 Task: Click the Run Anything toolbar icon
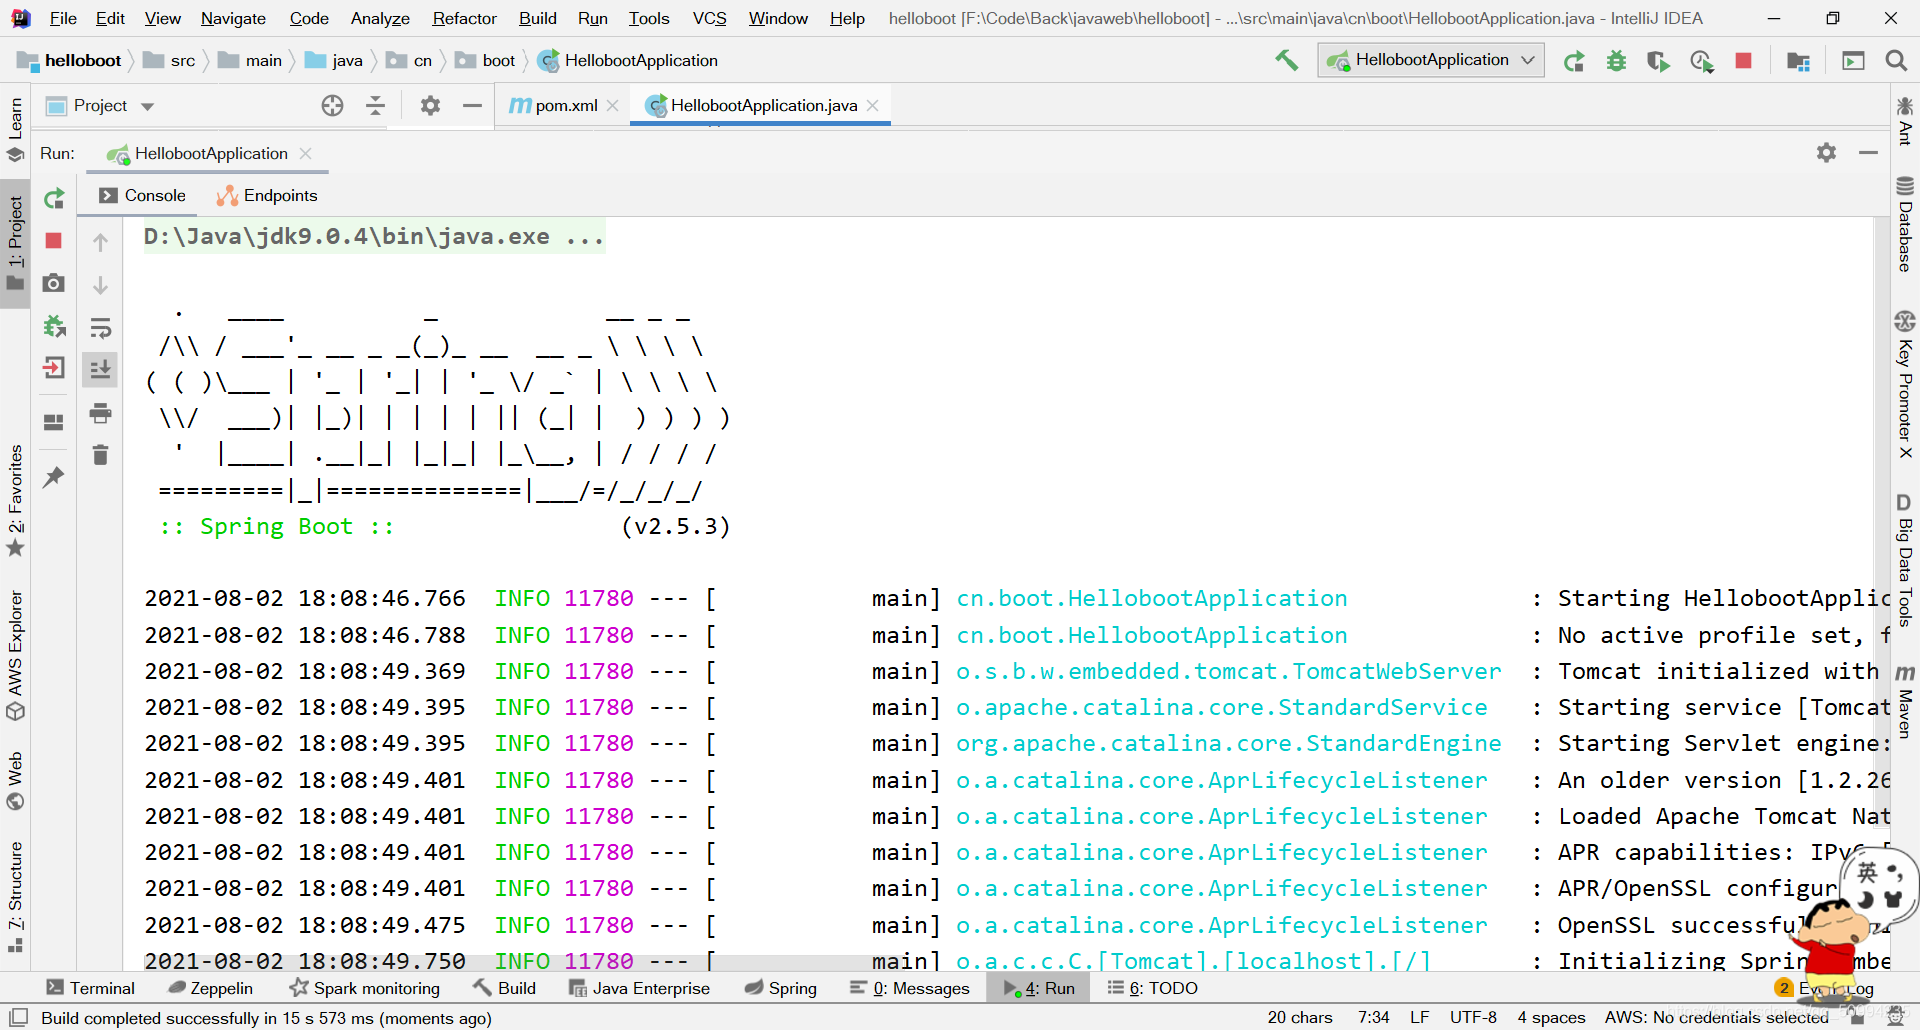(x=1853, y=61)
